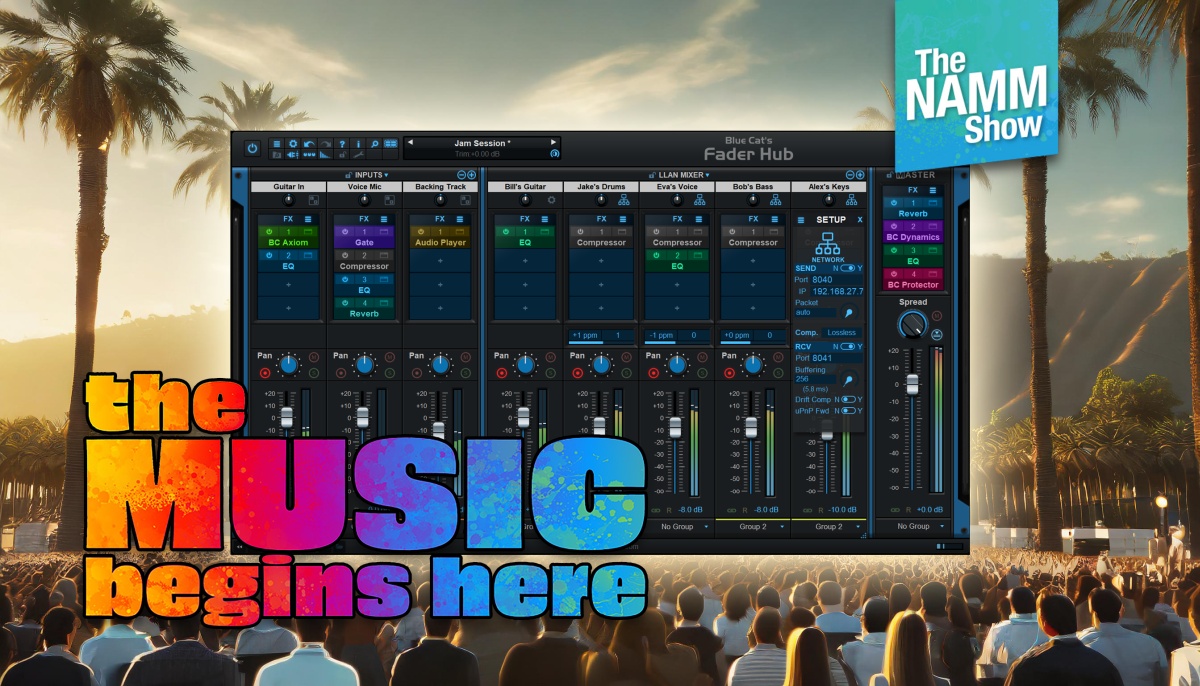The width and height of the screenshot is (1200, 686).
Task: Expand the INPUTS section dropdown
Action: click(x=386, y=175)
